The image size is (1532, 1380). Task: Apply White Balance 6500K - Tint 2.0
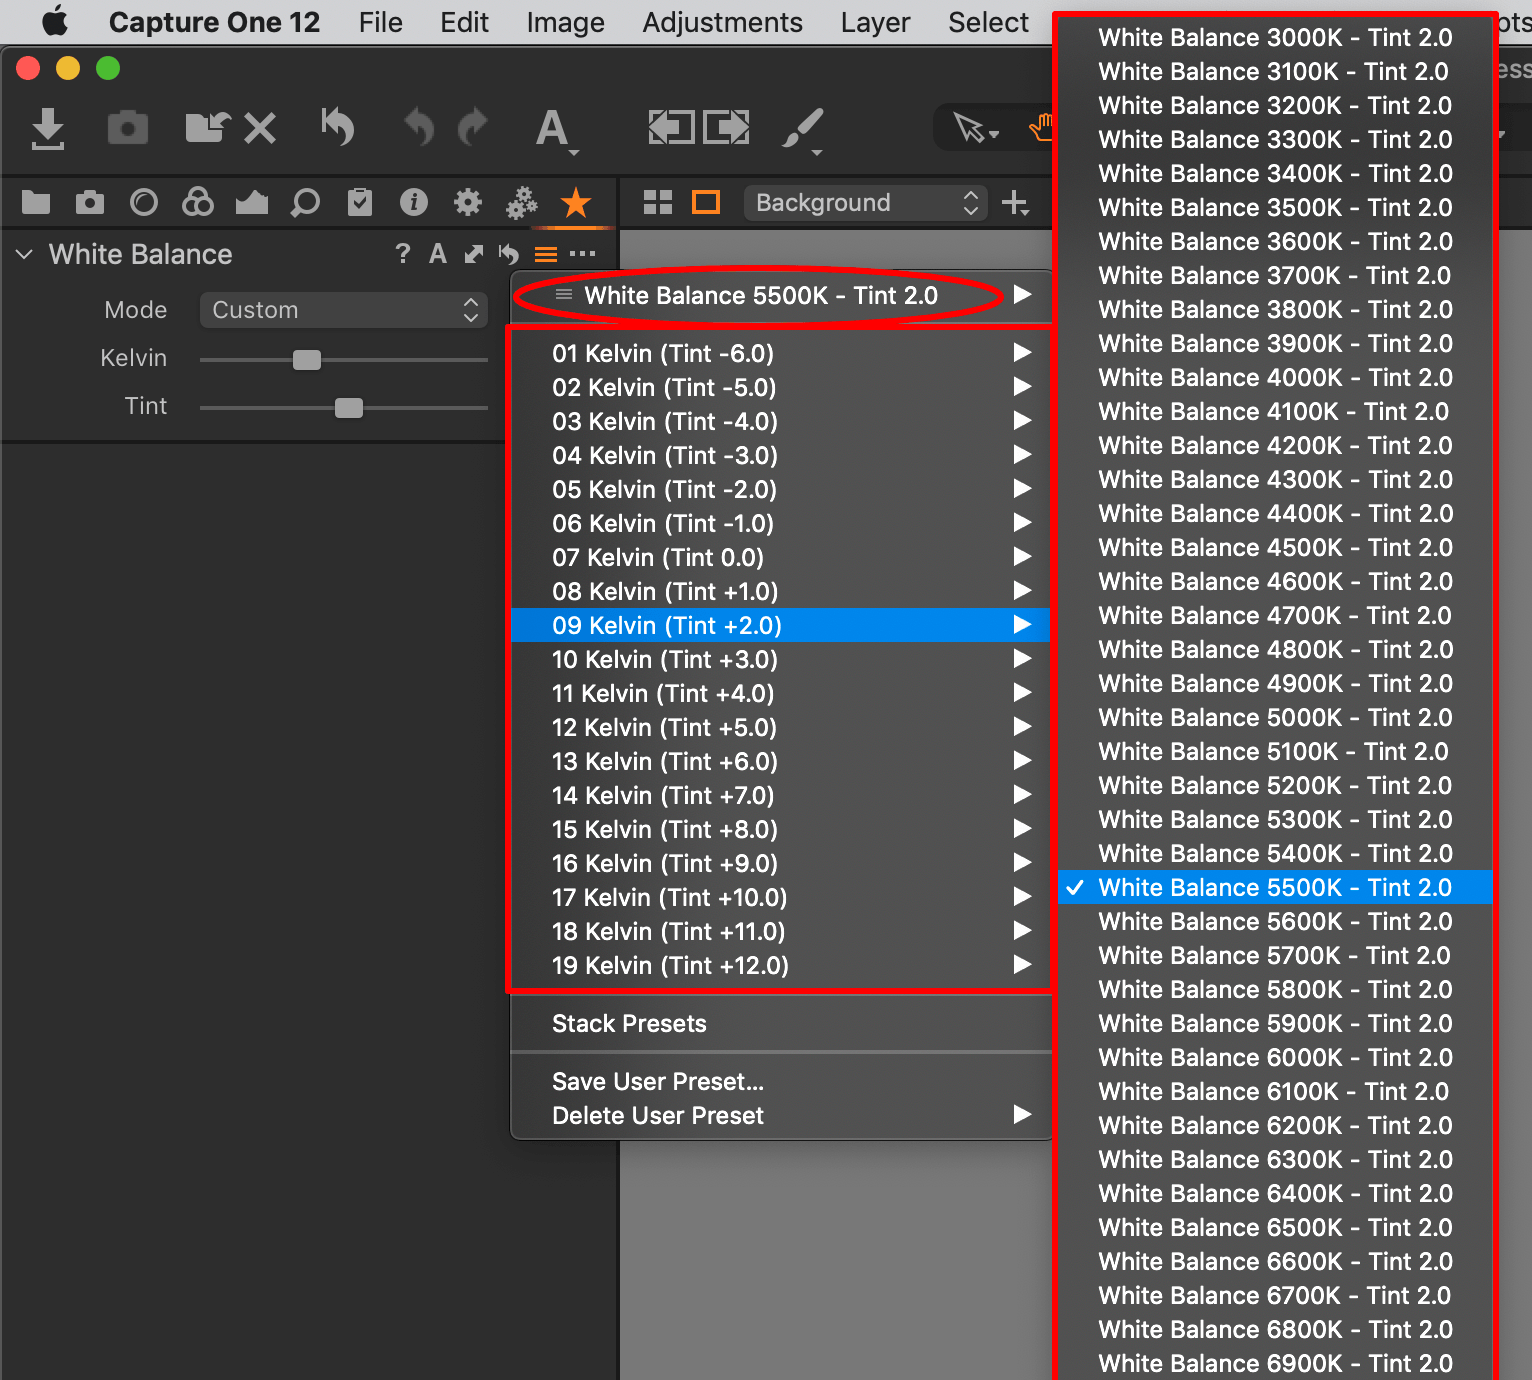1275,1227
